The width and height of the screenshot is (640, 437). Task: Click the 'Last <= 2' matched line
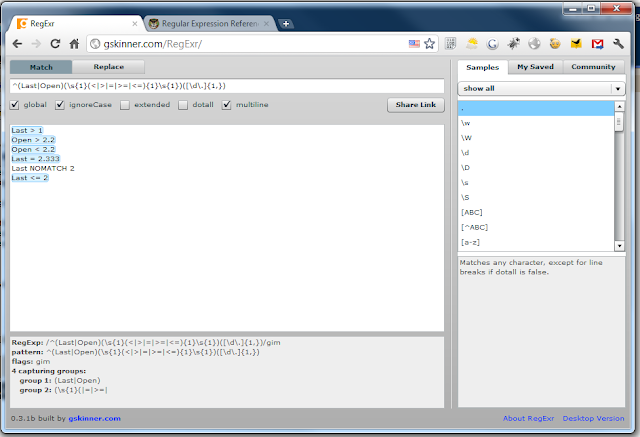coord(30,178)
